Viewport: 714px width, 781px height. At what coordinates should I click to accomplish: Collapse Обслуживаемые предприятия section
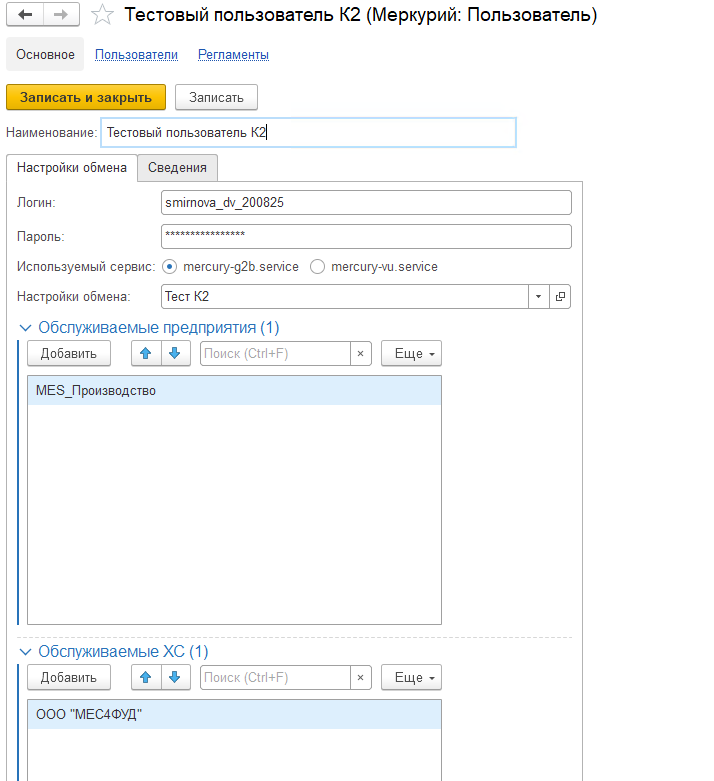25,327
